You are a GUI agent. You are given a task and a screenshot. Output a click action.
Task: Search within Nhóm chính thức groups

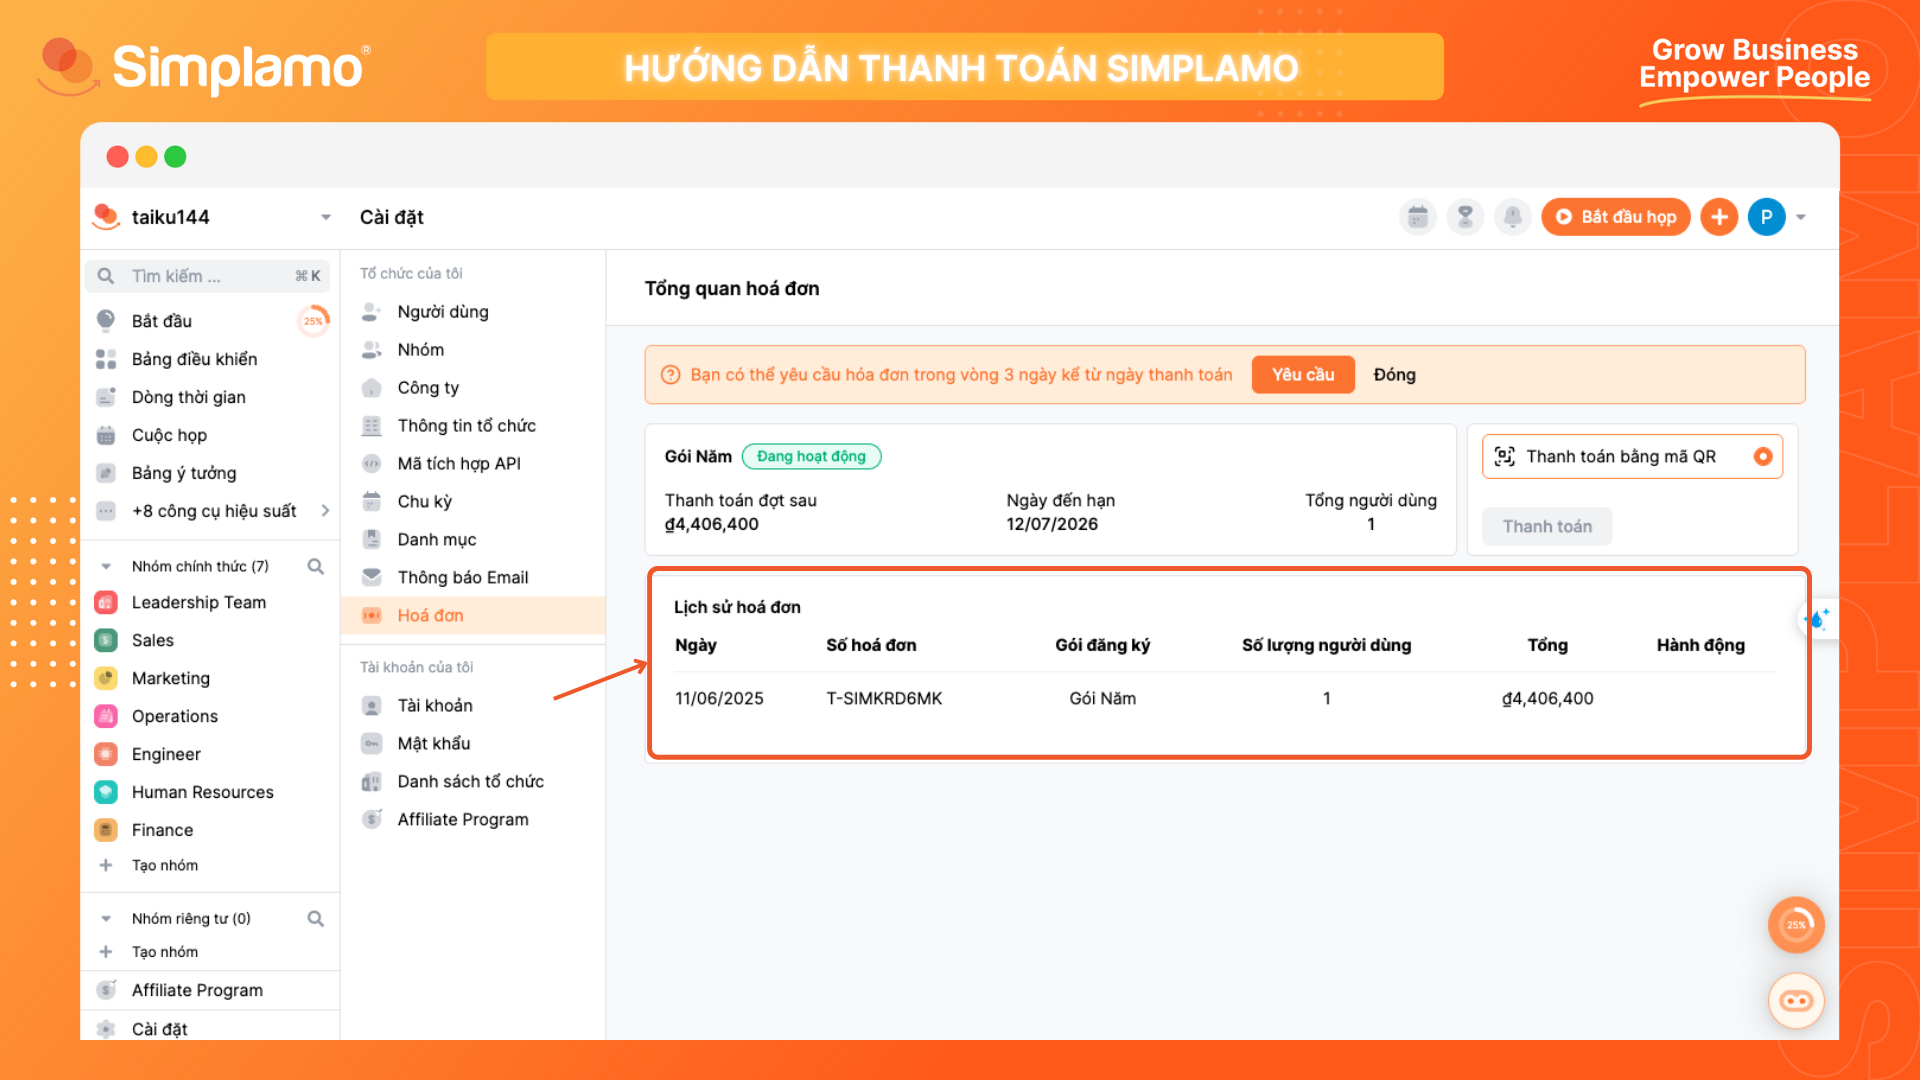pyautogui.click(x=315, y=566)
